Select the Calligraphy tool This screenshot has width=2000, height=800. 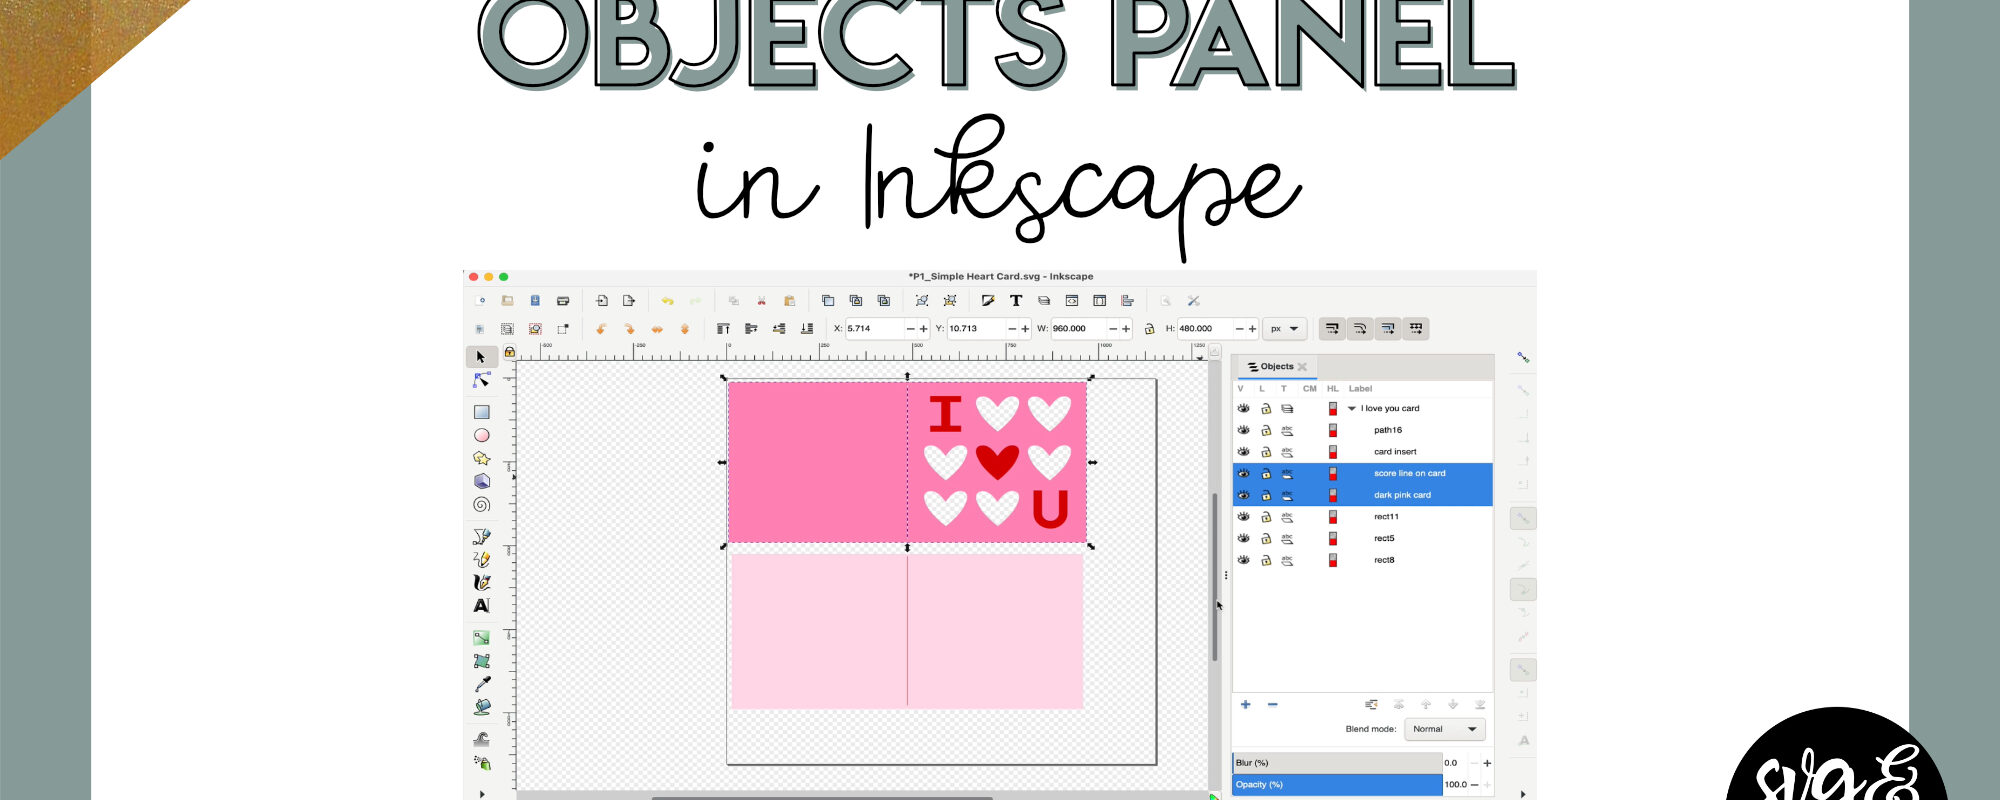pyautogui.click(x=481, y=582)
